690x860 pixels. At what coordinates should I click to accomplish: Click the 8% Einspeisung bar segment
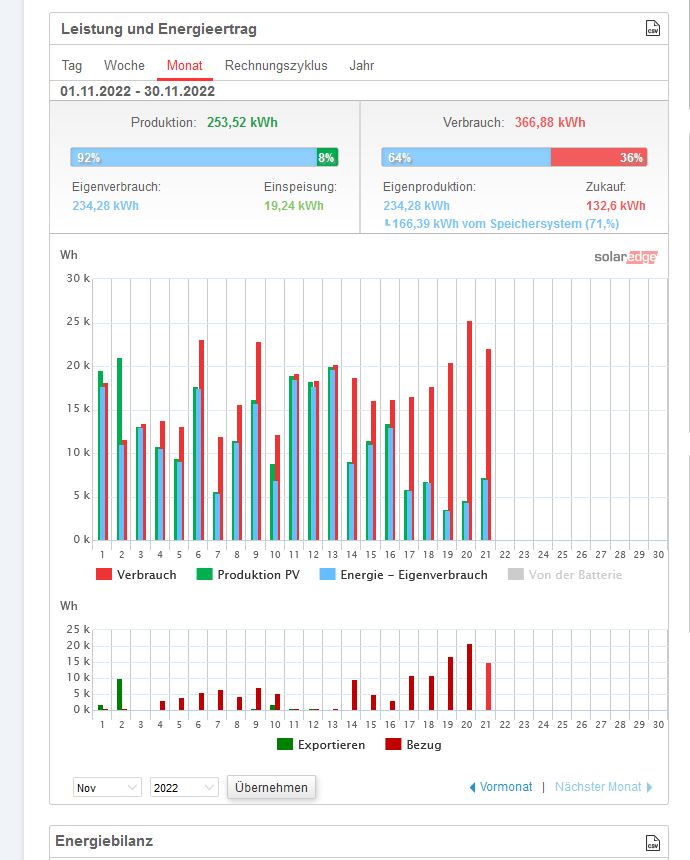pos(327,157)
